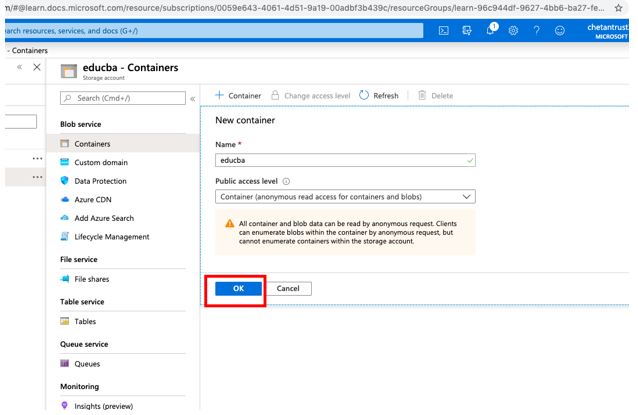The height and width of the screenshot is (415, 638).
Task: Click the chetantrust account name
Action: pyautogui.click(x=607, y=27)
